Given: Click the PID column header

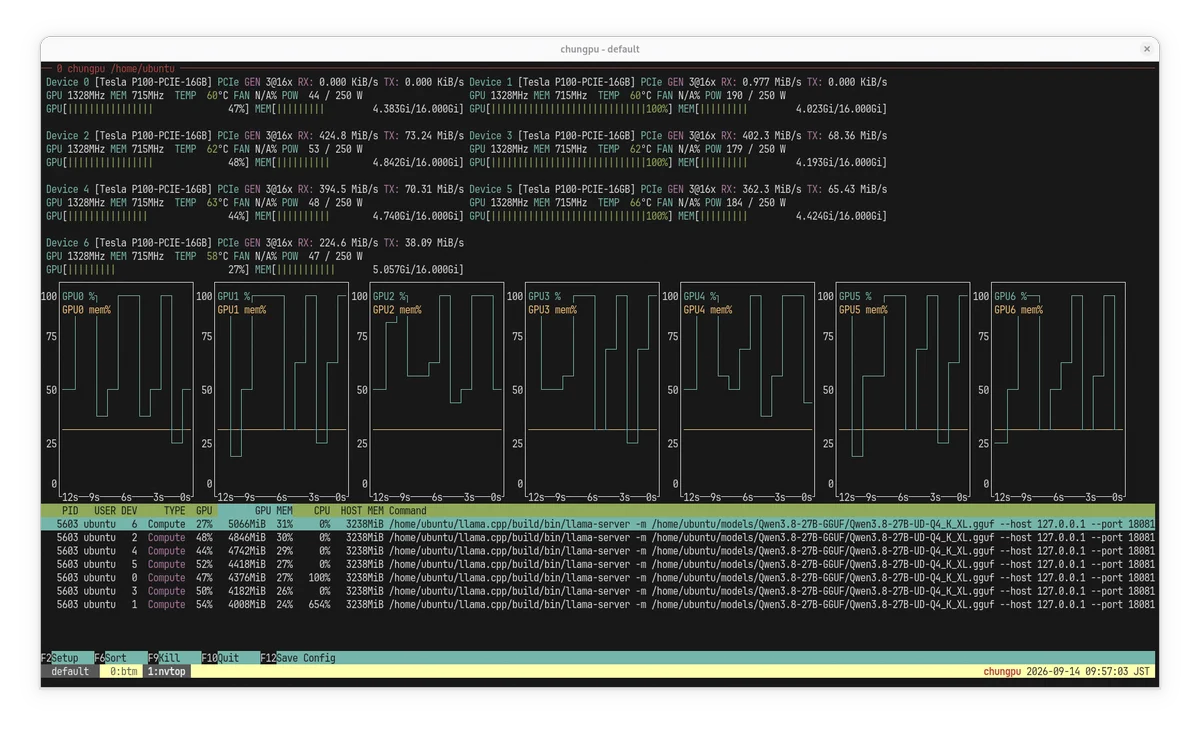Looking at the screenshot, I should point(70,510).
